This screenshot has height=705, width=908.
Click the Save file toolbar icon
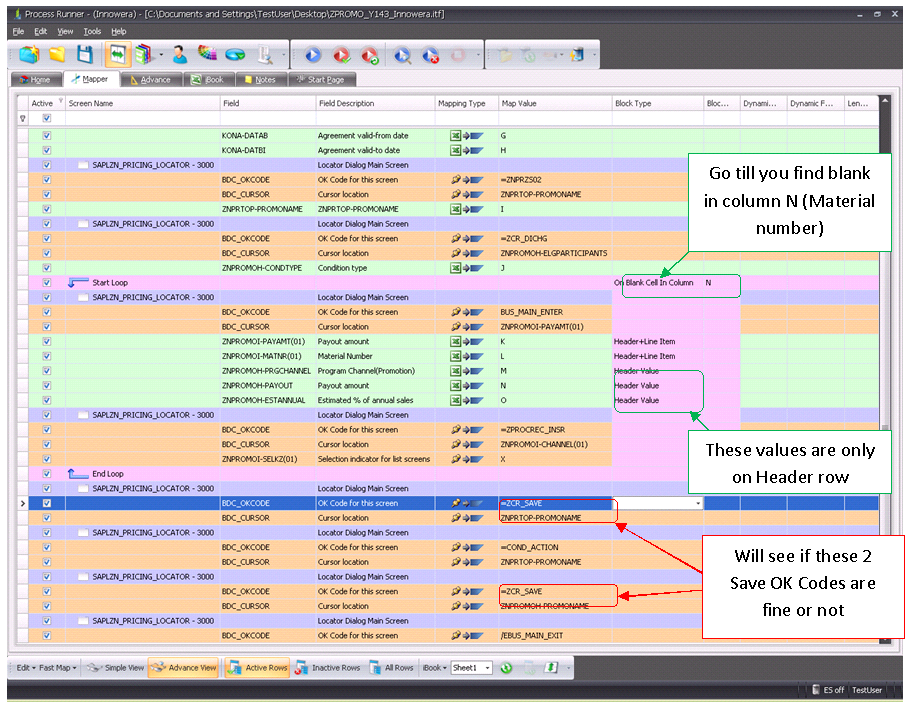(x=85, y=55)
